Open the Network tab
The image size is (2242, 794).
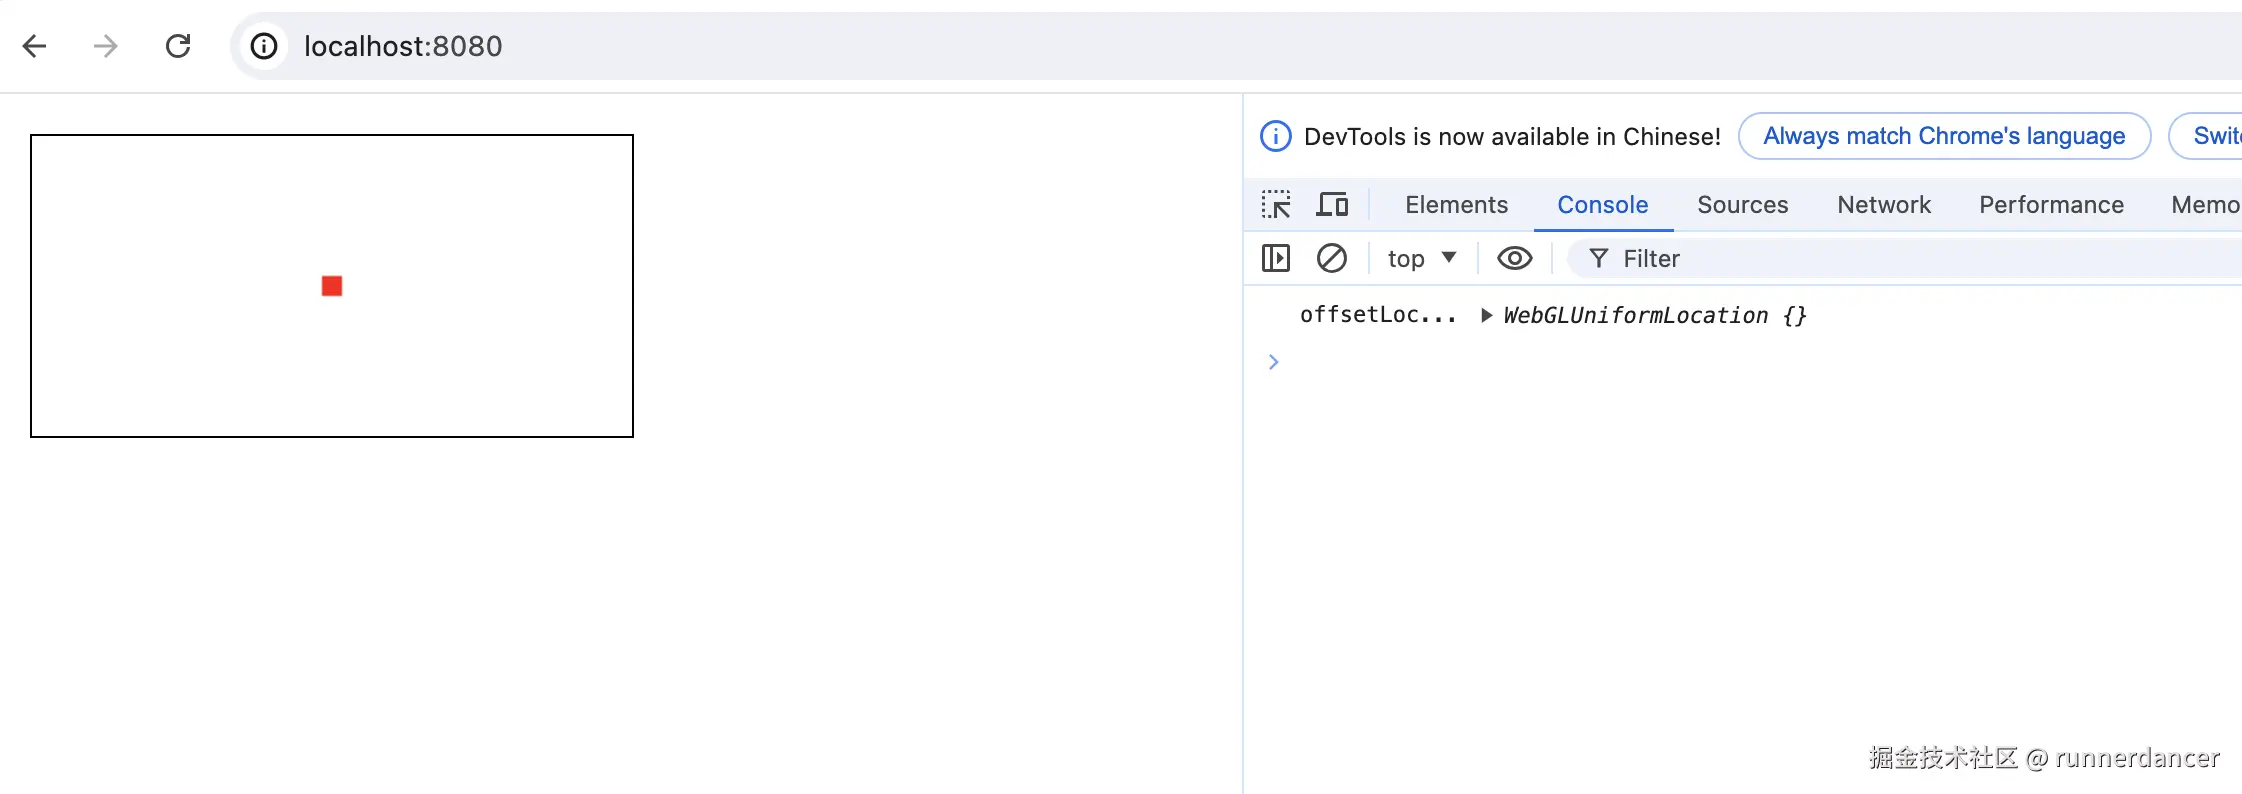pyautogui.click(x=1884, y=205)
